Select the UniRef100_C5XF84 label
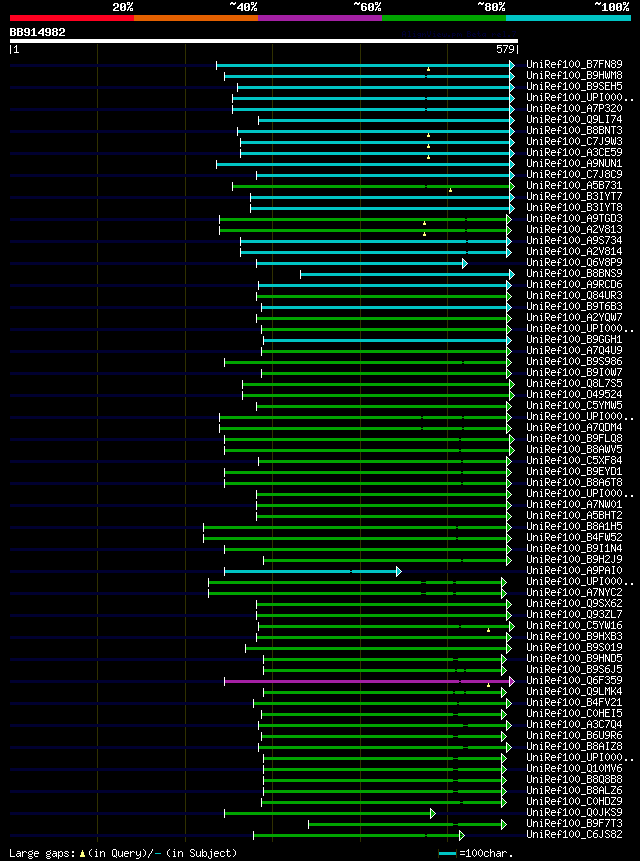640x861 pixels. (574, 460)
